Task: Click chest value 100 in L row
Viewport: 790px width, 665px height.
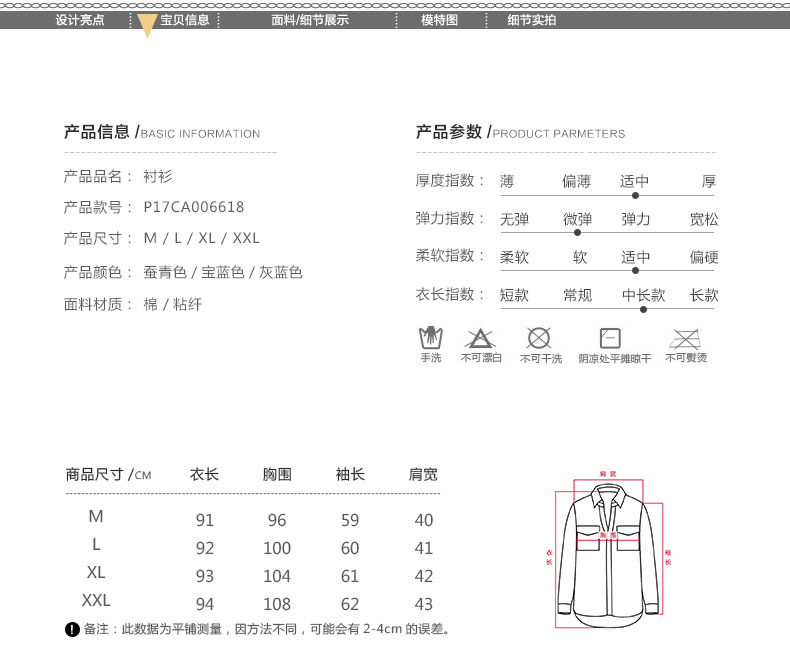Action: 277,548
